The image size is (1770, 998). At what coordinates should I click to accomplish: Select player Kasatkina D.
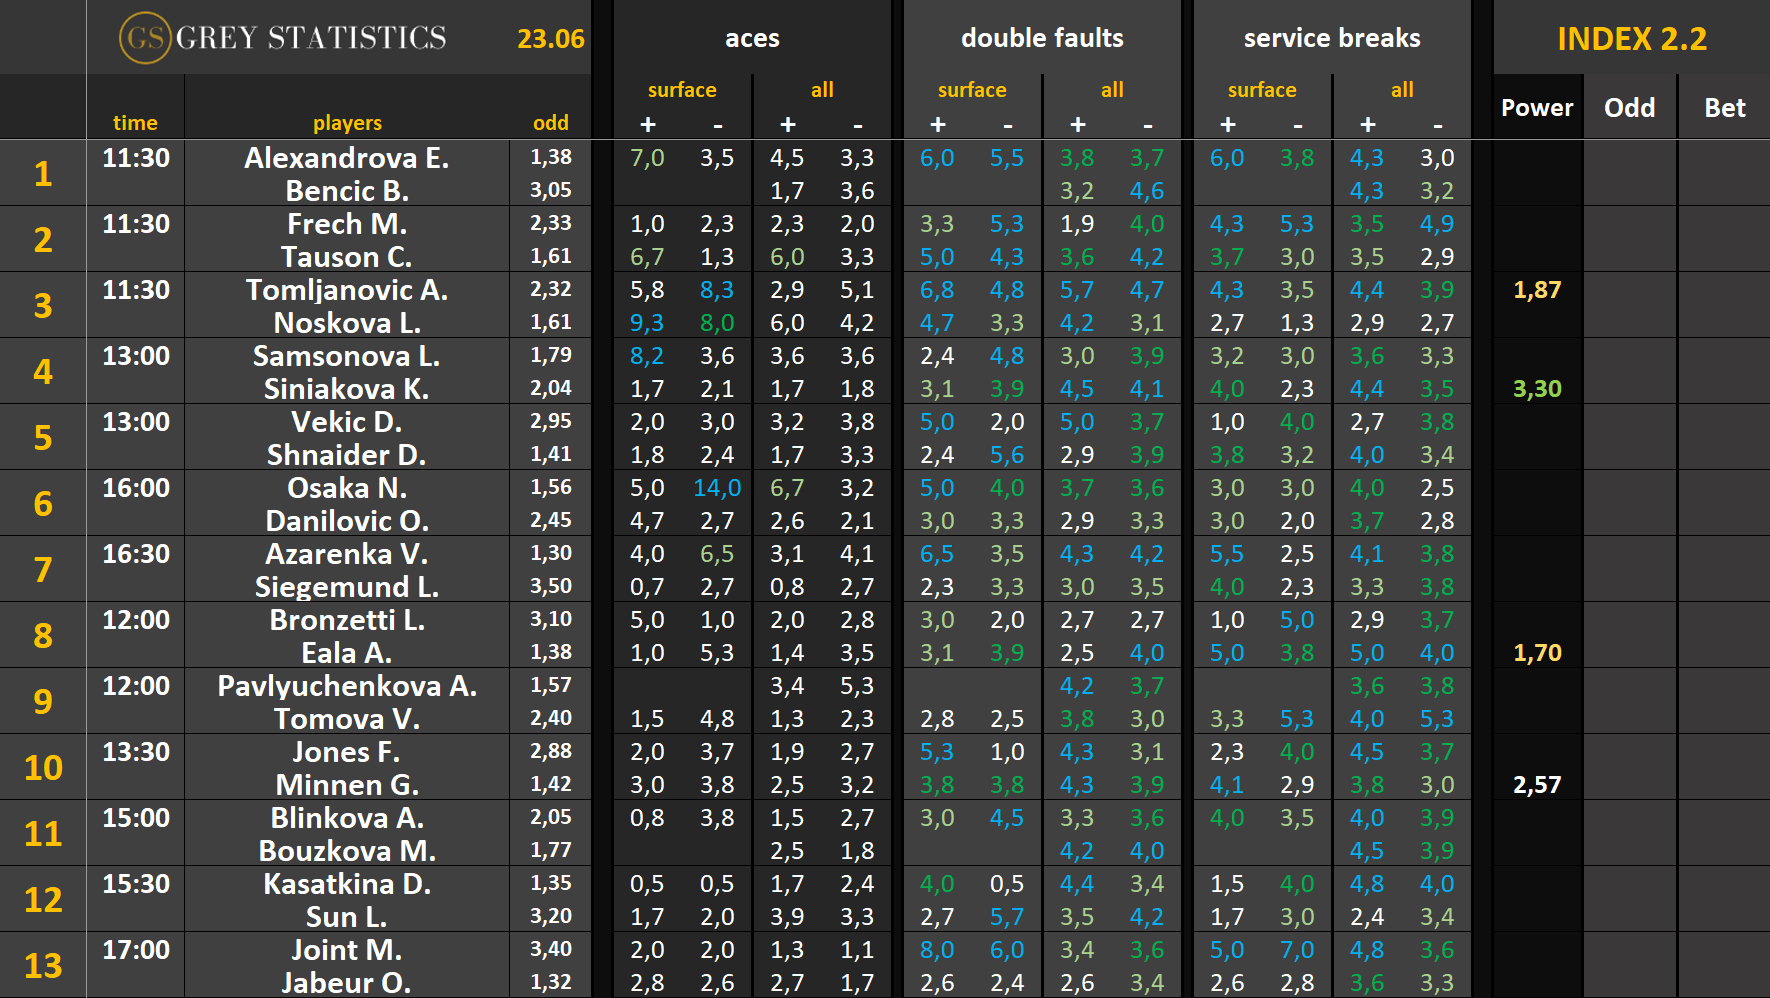[347, 884]
